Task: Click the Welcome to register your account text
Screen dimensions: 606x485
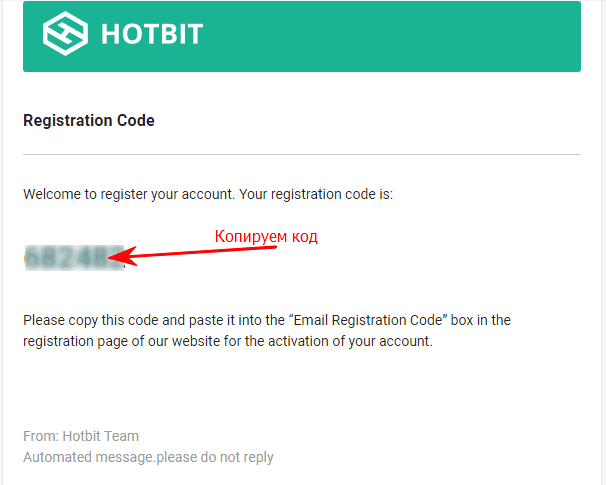Action: tap(129, 194)
